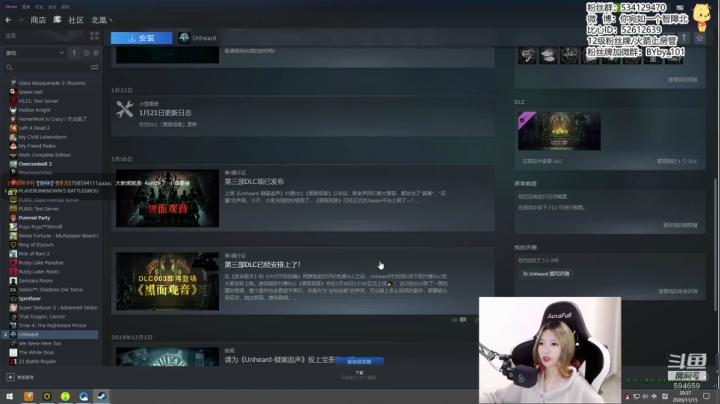Select PUBG: Test Server

(39, 209)
